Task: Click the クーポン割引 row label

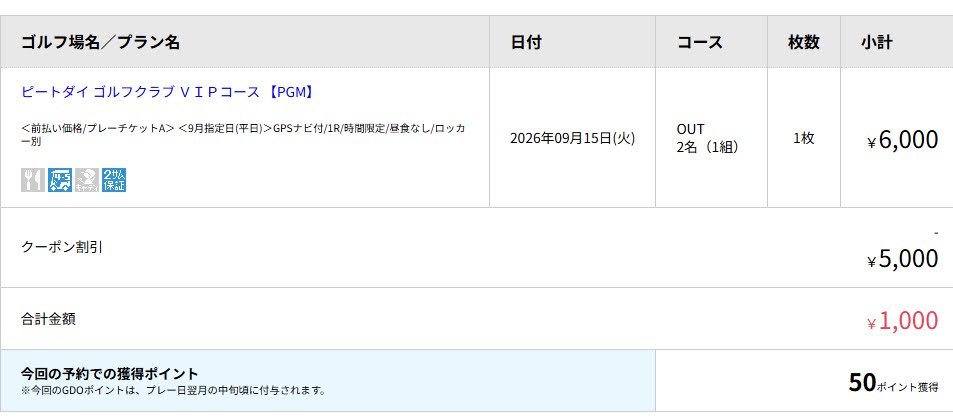Action: tap(62, 247)
